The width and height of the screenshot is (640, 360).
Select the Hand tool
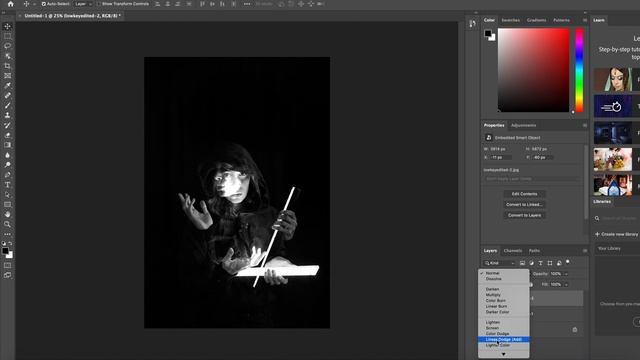pos(7,214)
